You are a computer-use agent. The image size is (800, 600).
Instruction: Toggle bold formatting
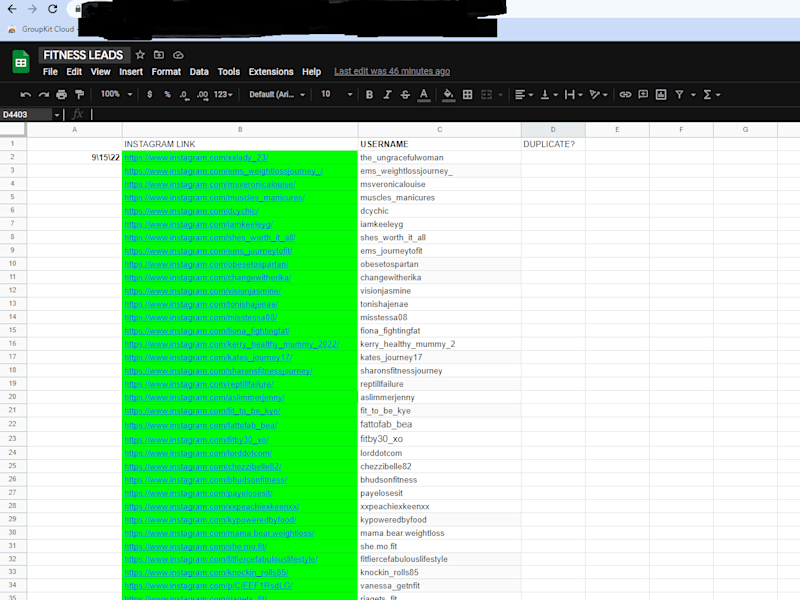pos(369,94)
